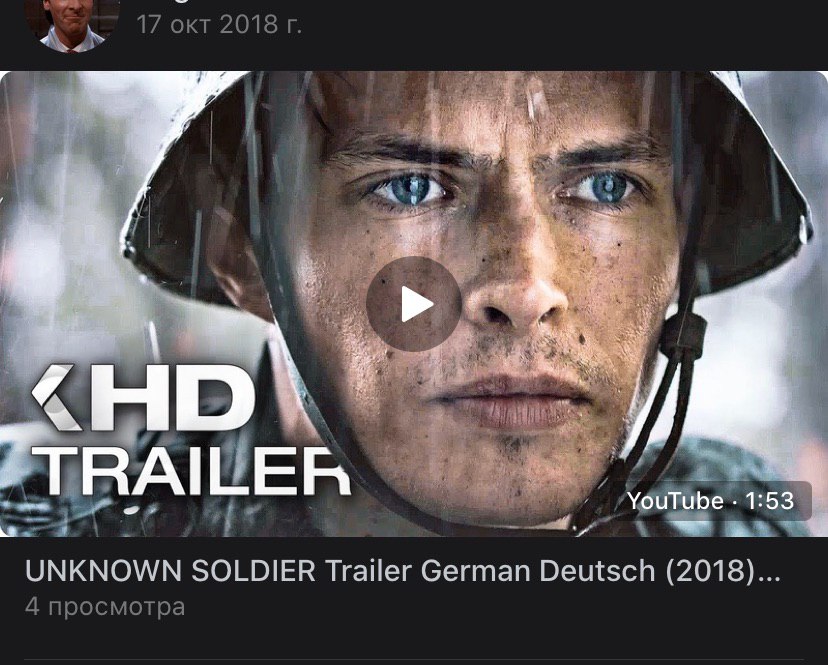828x665 pixels.
Task: Click the German Deutsch words in the title
Action: click(538, 571)
